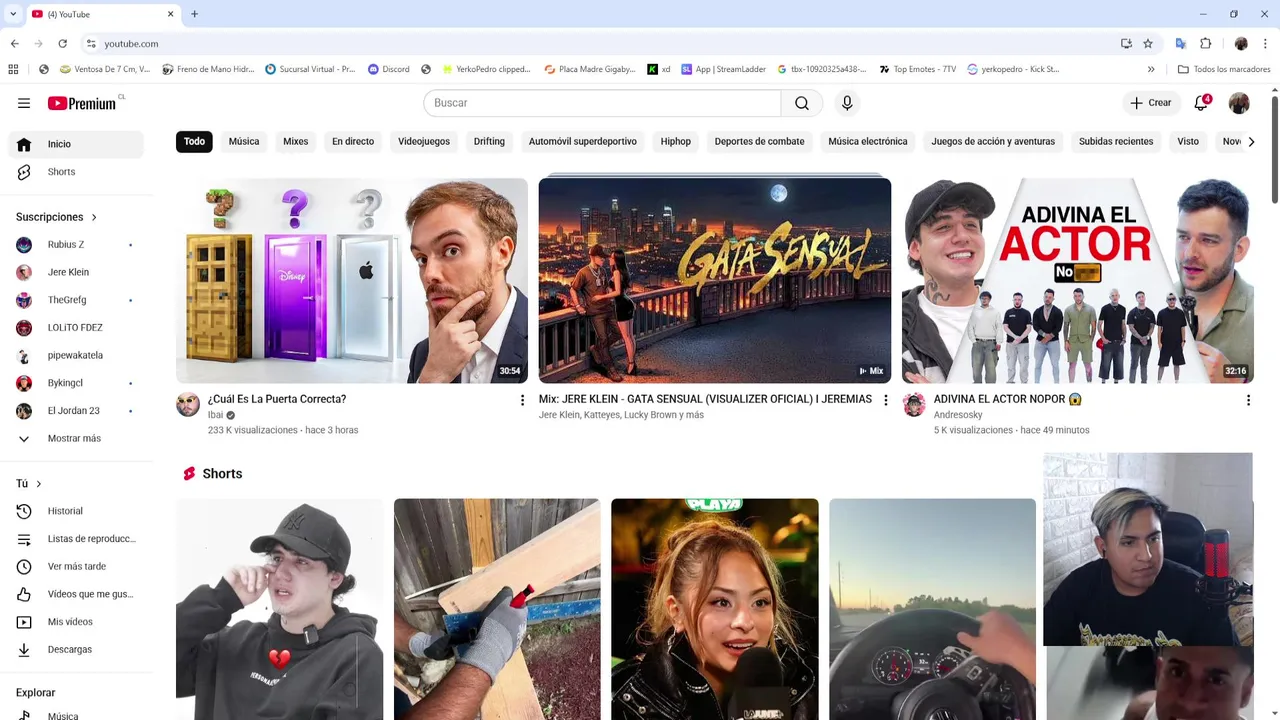The width and height of the screenshot is (1280, 720).
Task: Open the hamburger guide menu
Action: coord(24,103)
